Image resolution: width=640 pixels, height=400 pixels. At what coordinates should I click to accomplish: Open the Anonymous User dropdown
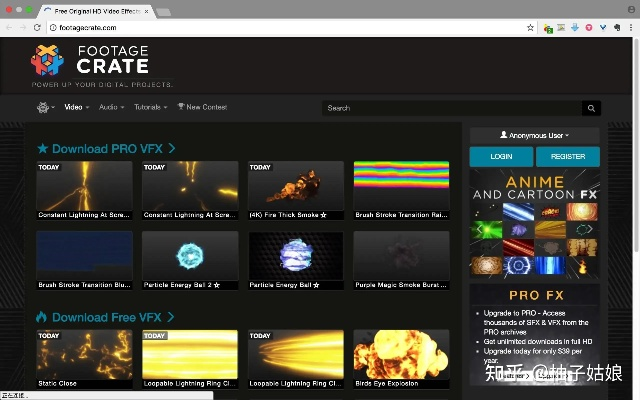[534, 135]
